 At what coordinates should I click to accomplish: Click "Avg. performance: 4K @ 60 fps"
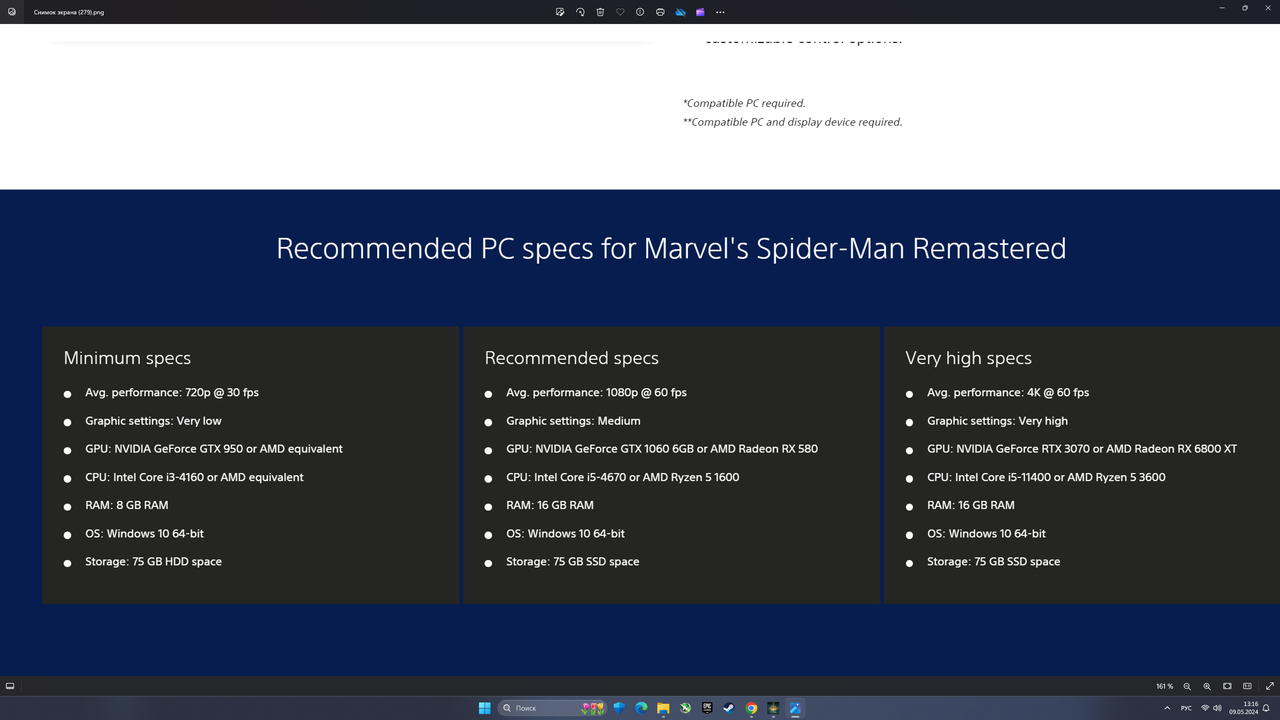[x=1008, y=393]
